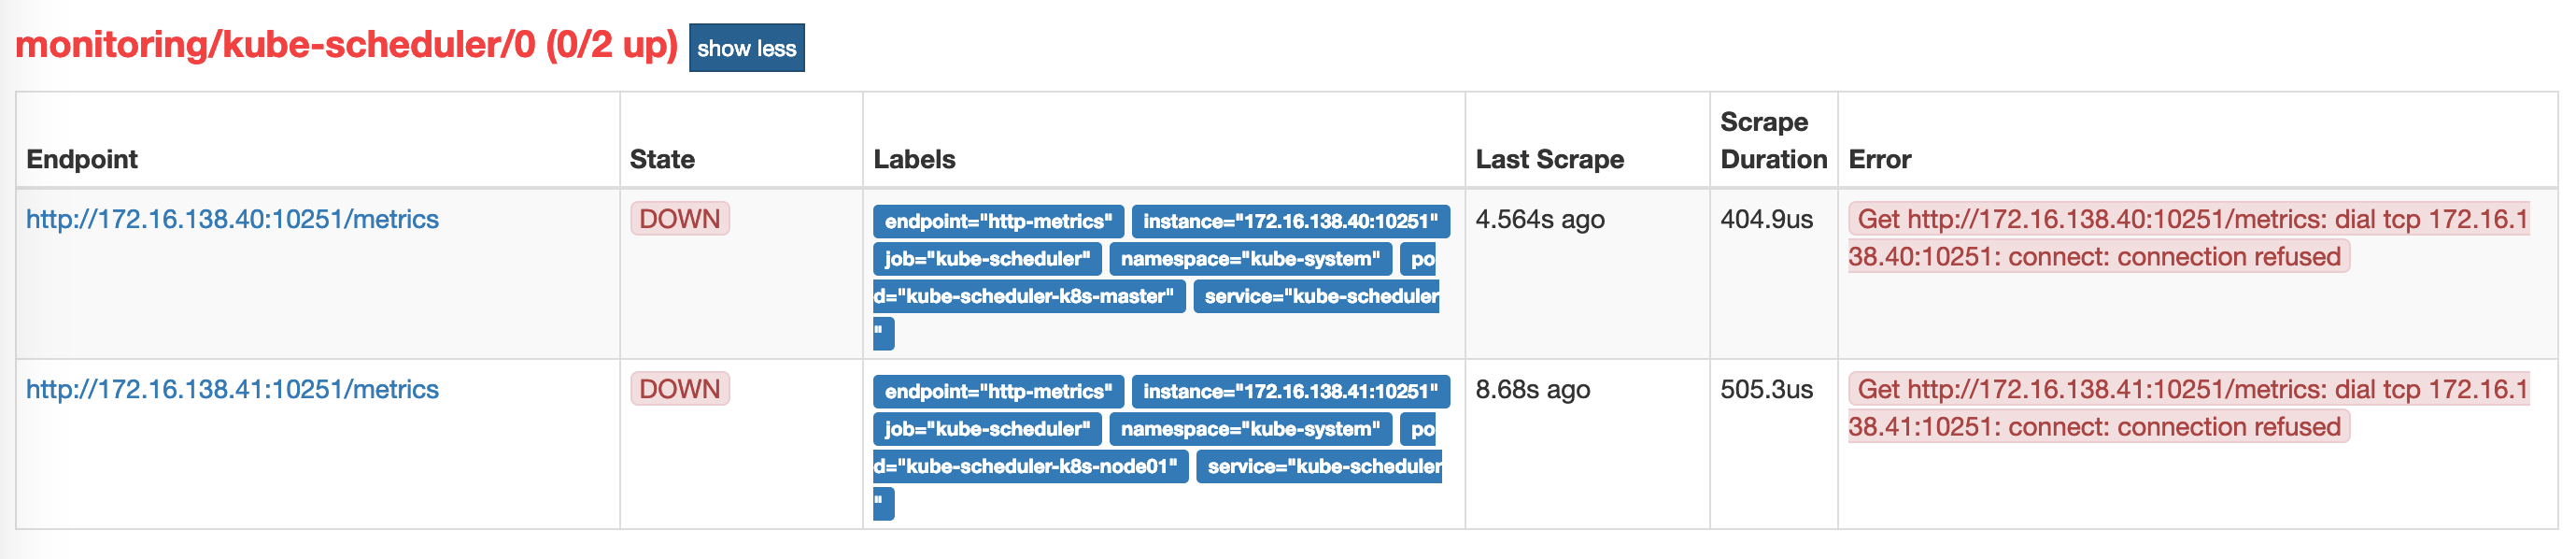The image size is (2576, 559).
Task: Click the "show less" button
Action: pos(746,48)
